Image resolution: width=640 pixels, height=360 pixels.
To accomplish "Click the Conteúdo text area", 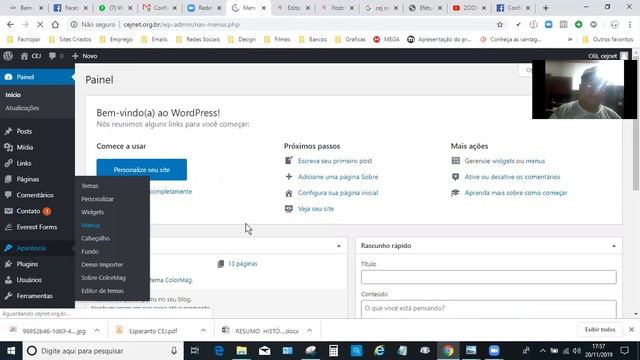I will click(x=489, y=309).
